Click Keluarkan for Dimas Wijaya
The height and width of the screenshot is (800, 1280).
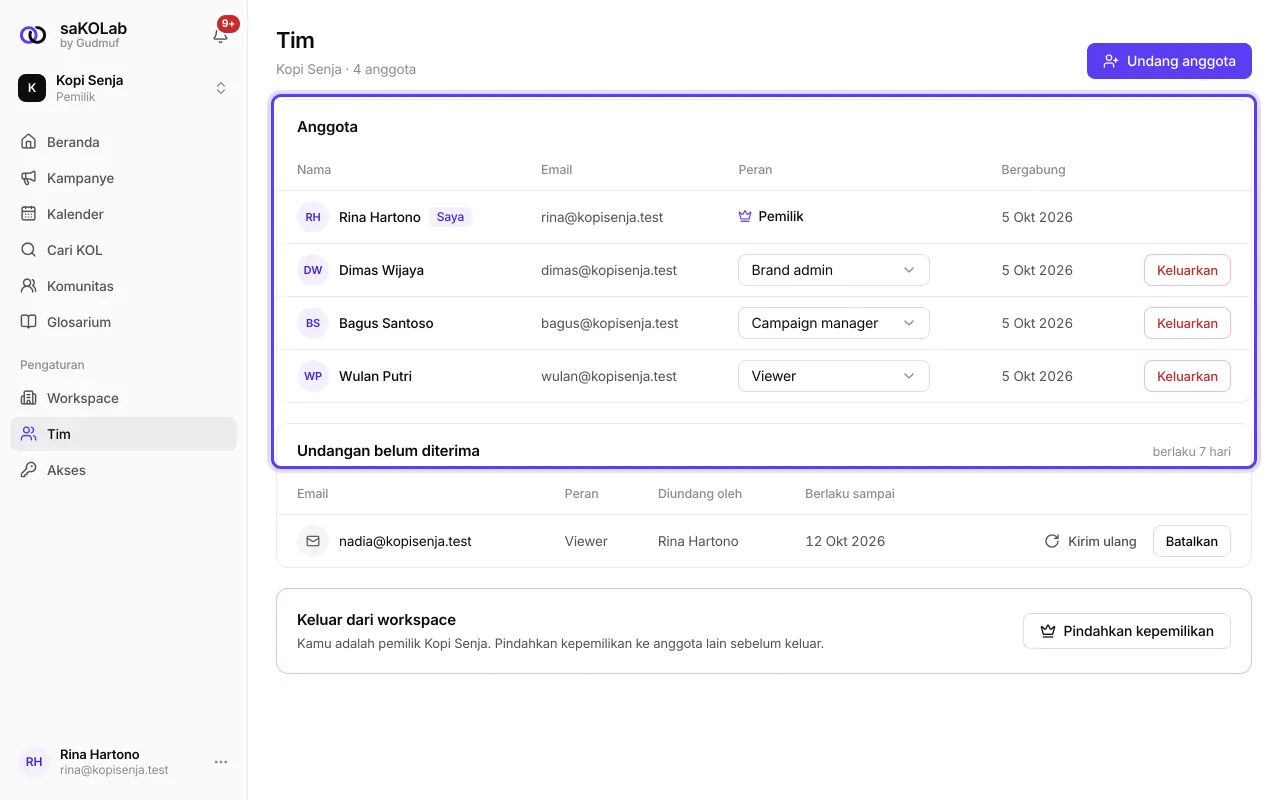[1187, 270]
